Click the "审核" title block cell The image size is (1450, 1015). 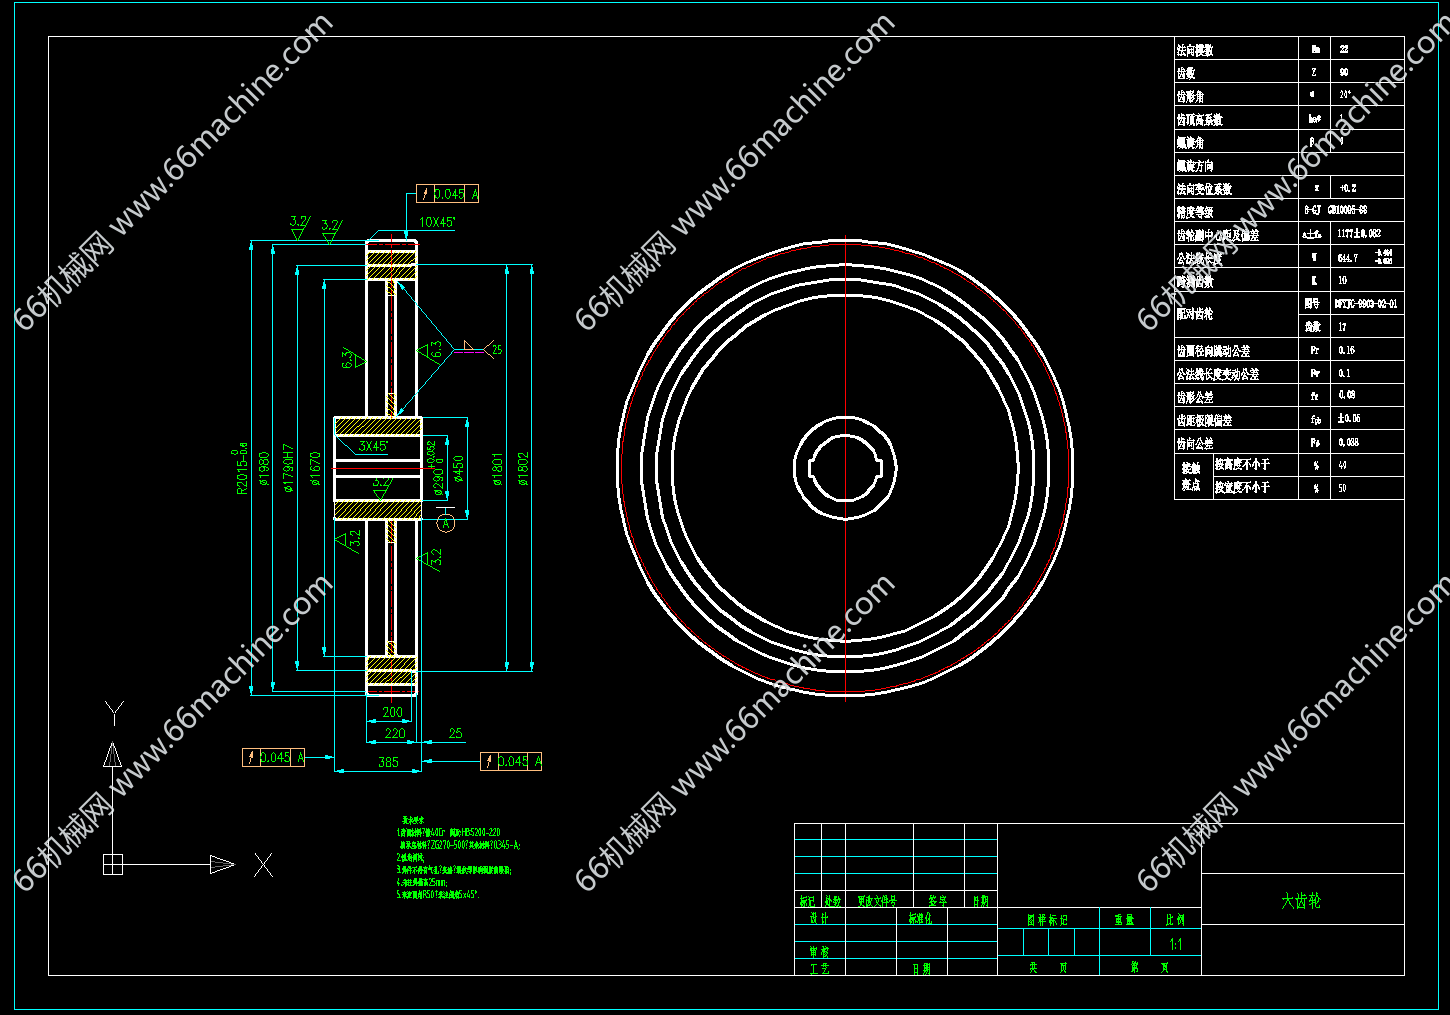point(819,951)
